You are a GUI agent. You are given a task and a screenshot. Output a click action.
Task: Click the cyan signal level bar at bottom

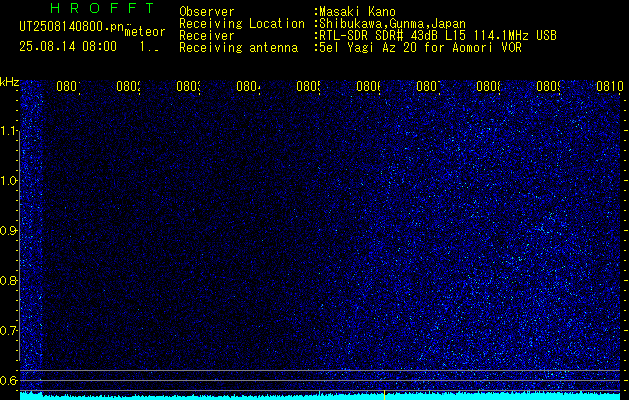(321, 396)
